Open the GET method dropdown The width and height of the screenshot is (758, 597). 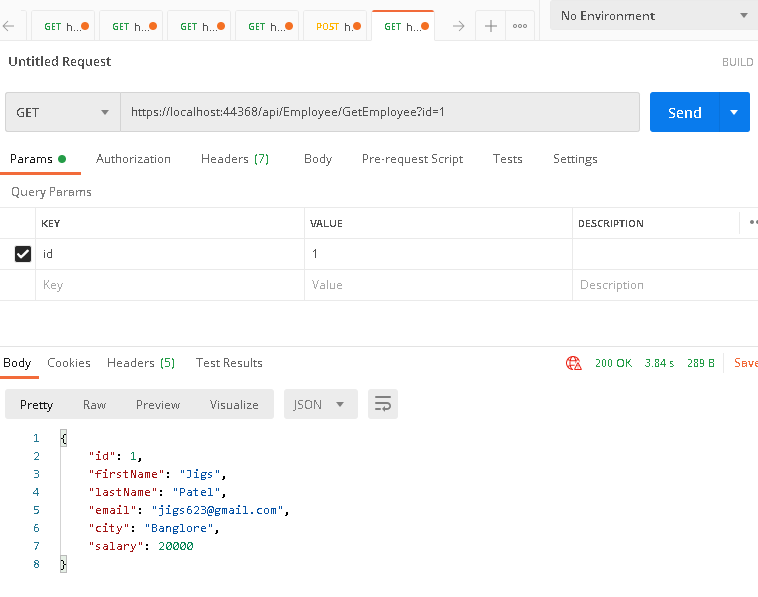pos(63,112)
